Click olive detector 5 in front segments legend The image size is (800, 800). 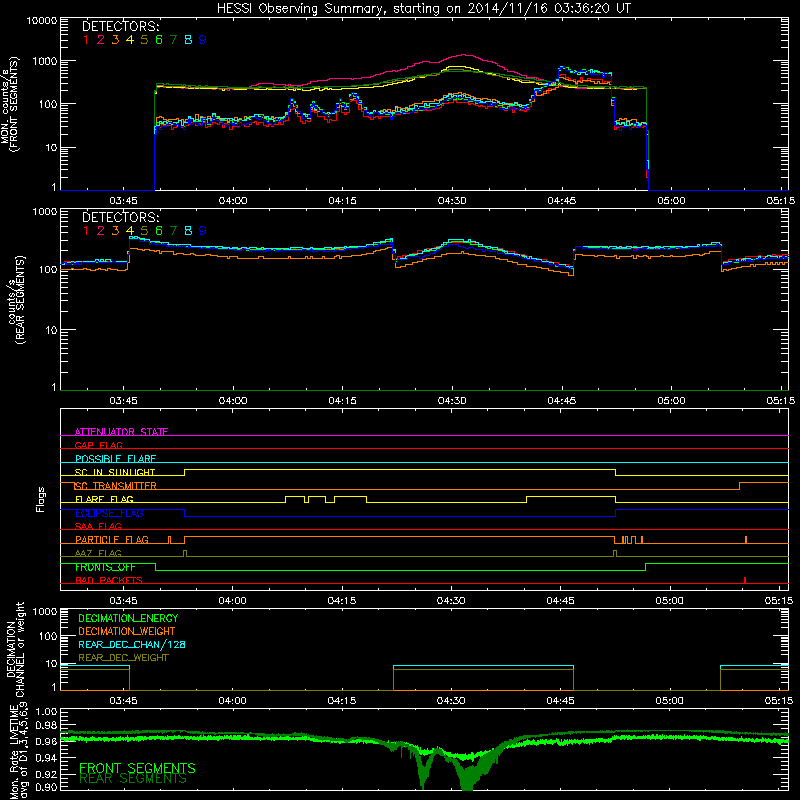point(144,39)
